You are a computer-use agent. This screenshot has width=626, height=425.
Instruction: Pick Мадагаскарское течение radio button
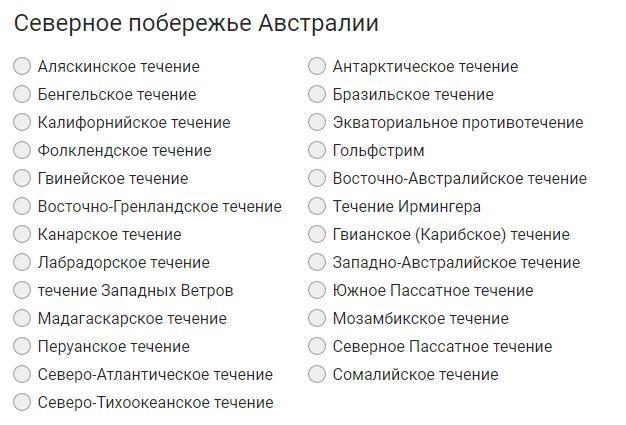click(22, 318)
